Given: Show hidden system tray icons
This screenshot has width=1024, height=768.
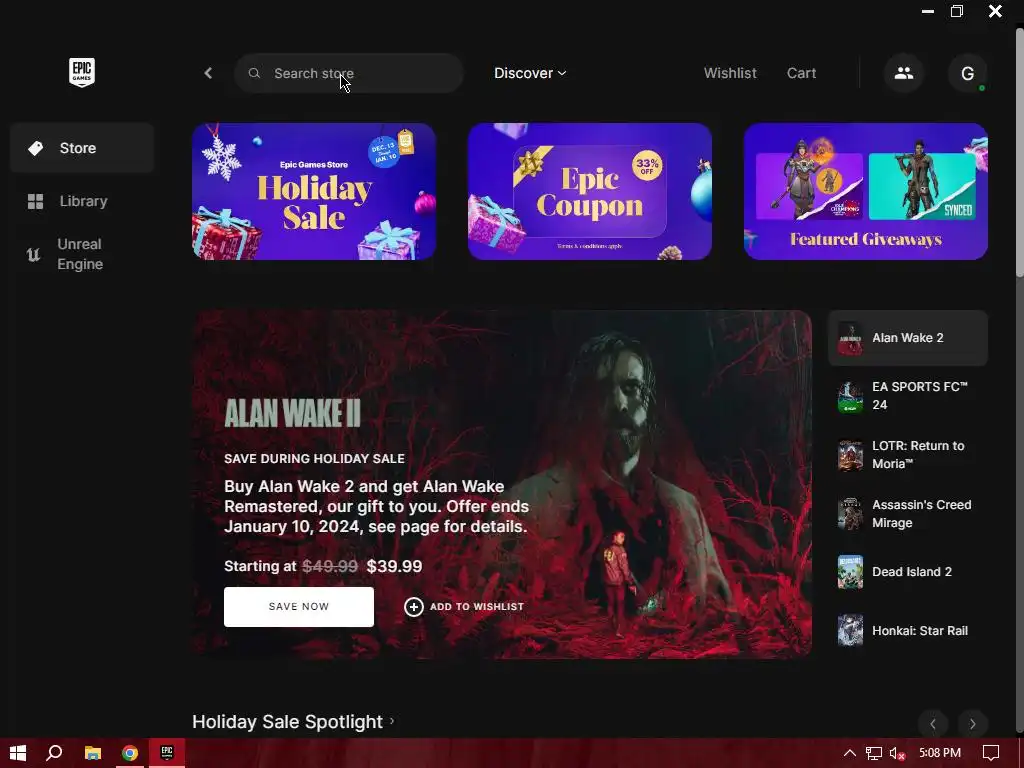Looking at the screenshot, I should 850,753.
